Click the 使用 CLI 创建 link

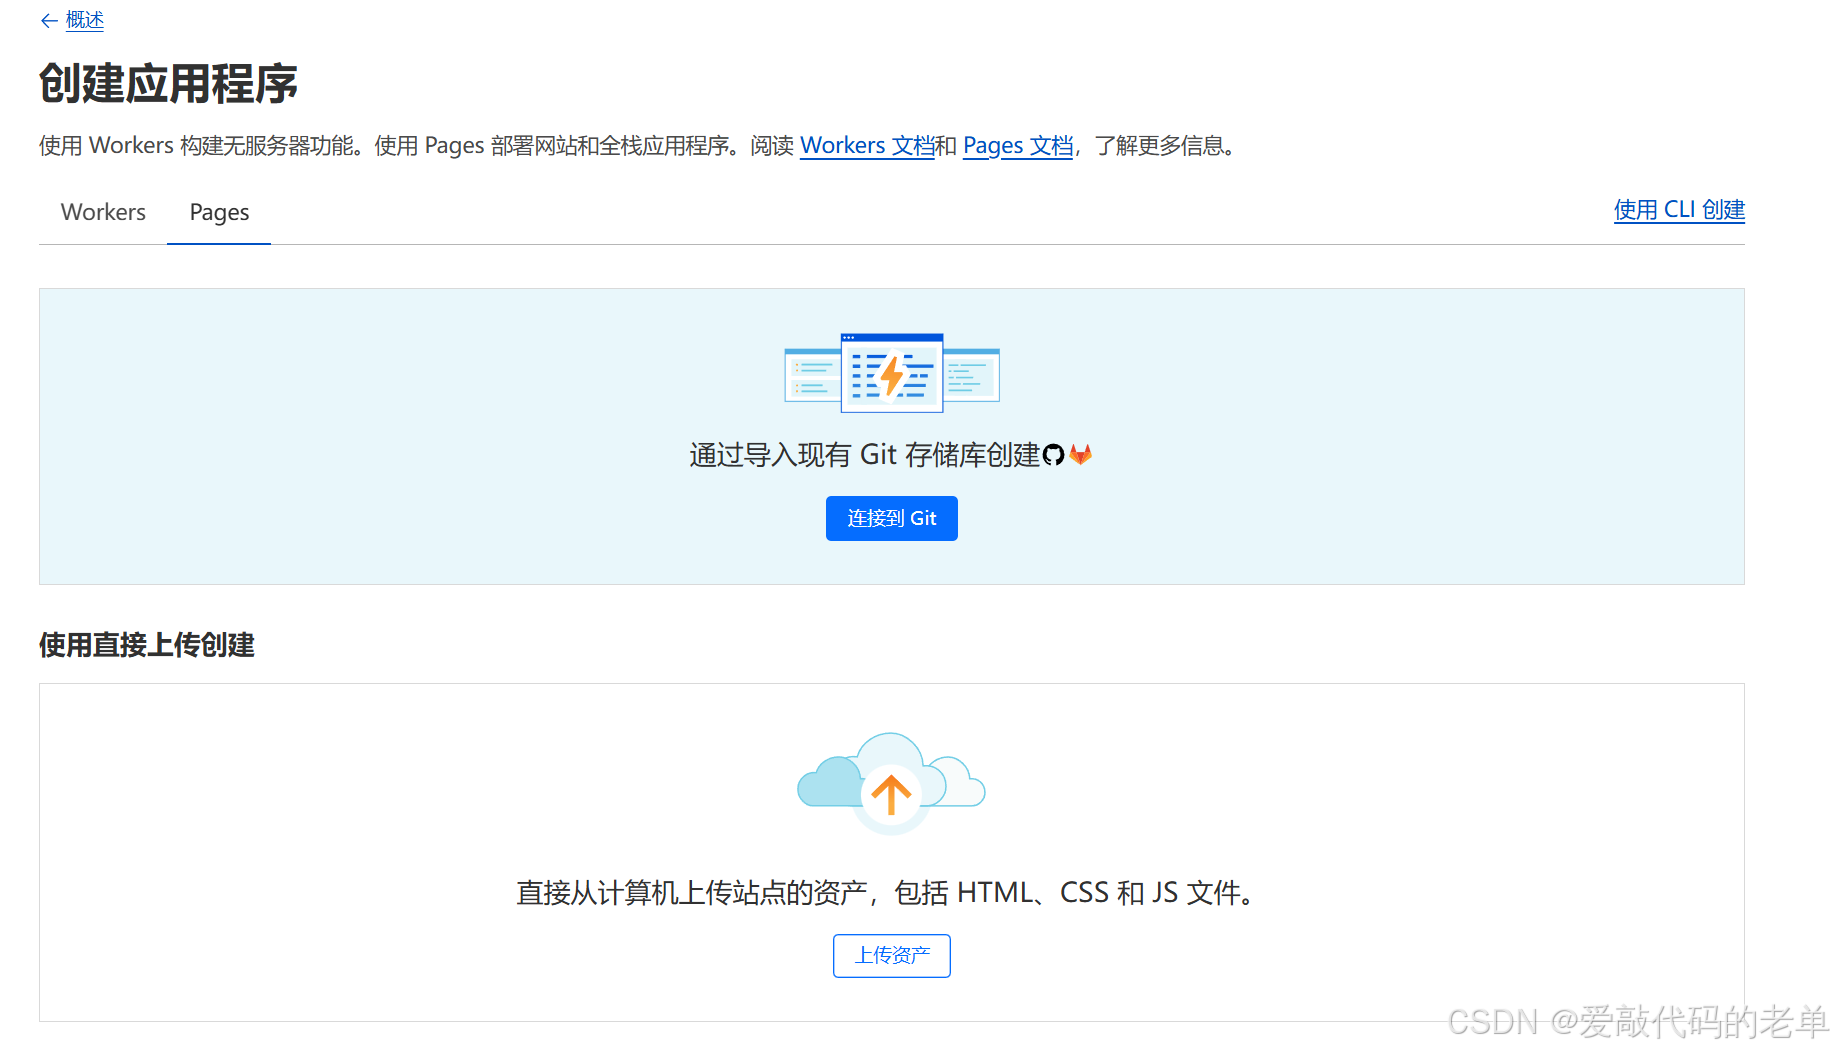1678,210
